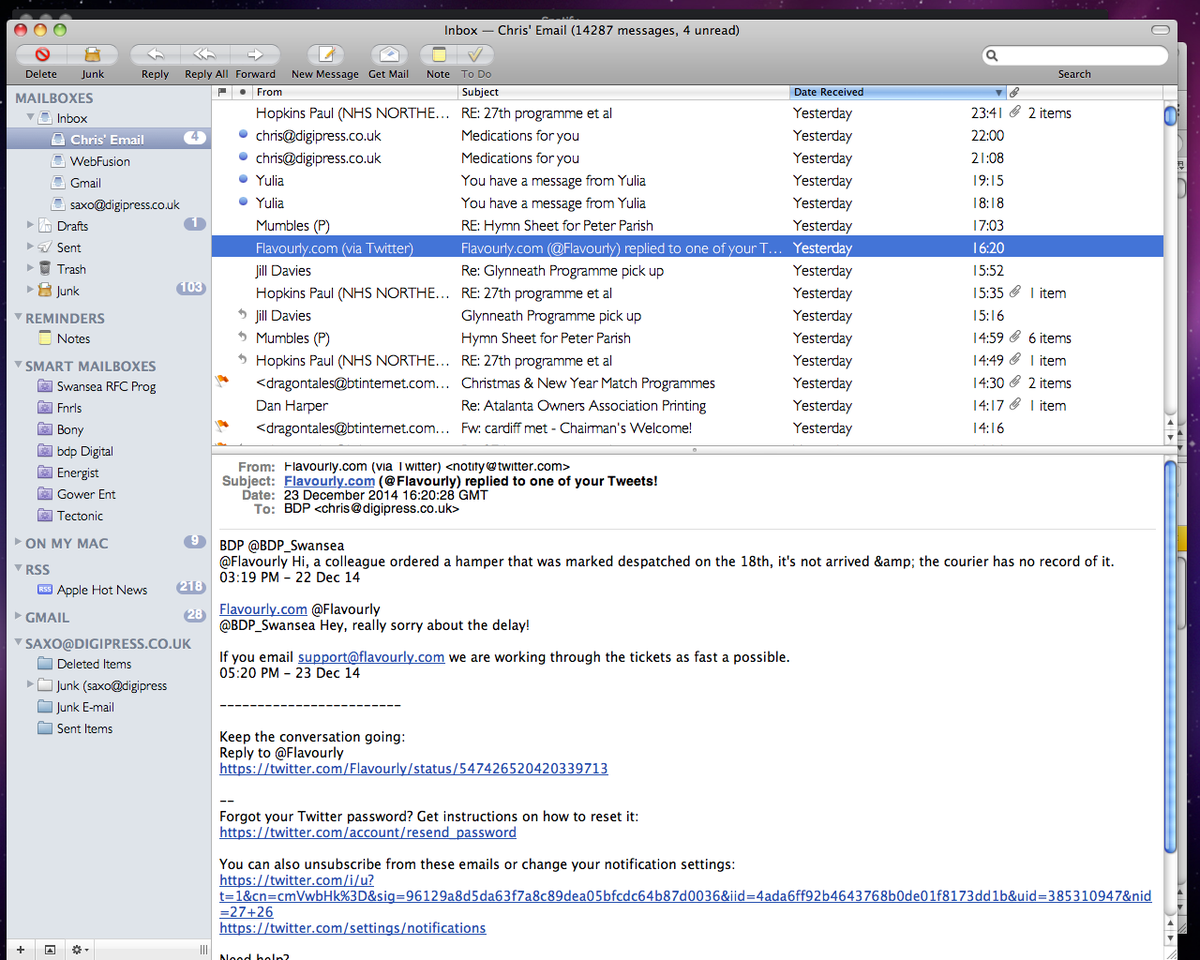
Task: Open the Chris' Email mailbox
Action: click(x=108, y=139)
